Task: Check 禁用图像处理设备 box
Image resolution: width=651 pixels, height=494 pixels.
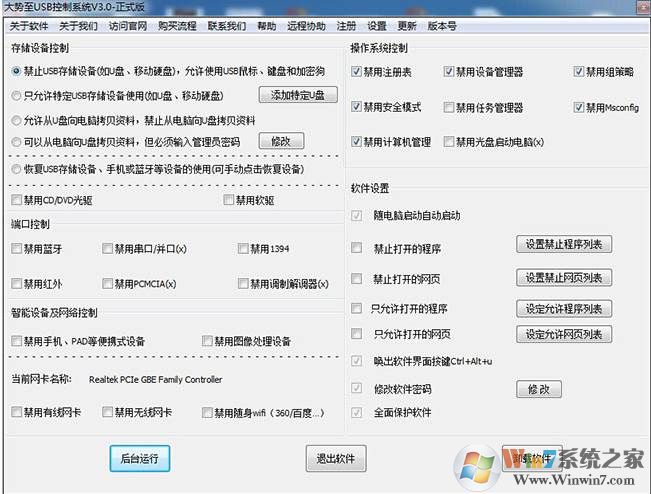Action: point(207,341)
